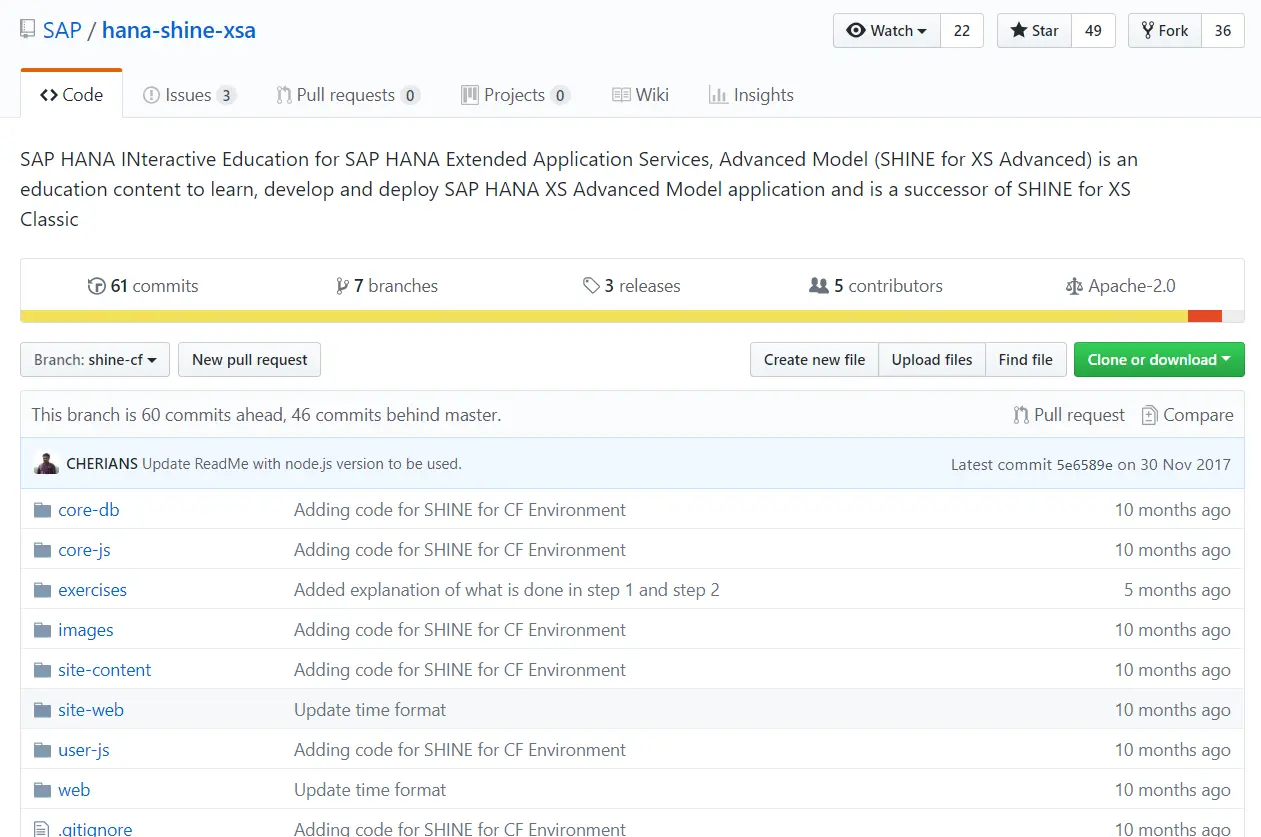
Task: Open the .gitignore file
Action: (x=95, y=829)
